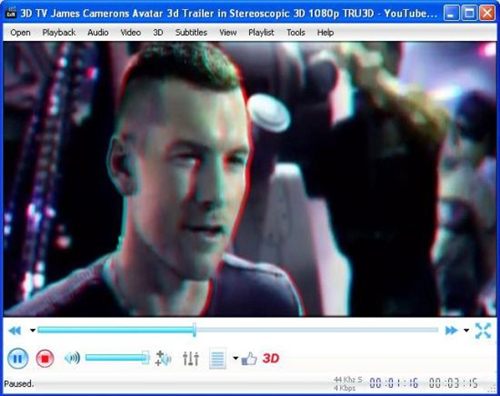The height and width of the screenshot is (396, 500).
Task: Click the Paused status text
Action: 19,384
